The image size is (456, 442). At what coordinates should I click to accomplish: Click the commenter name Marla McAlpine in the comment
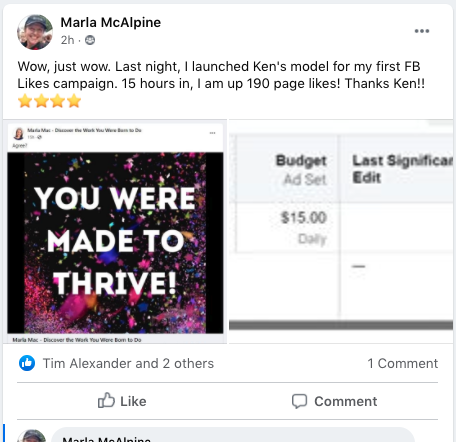[106, 439]
